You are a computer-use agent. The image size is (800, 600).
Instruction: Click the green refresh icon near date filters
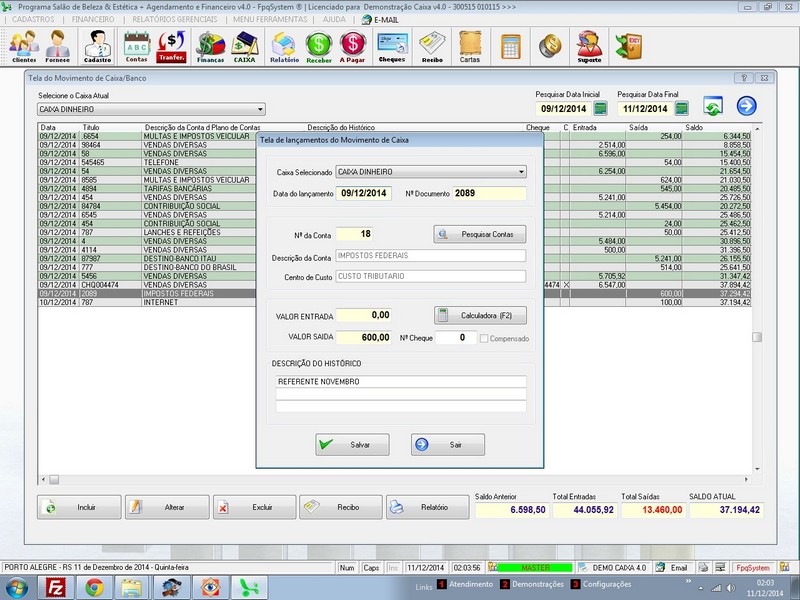pyautogui.click(x=713, y=107)
